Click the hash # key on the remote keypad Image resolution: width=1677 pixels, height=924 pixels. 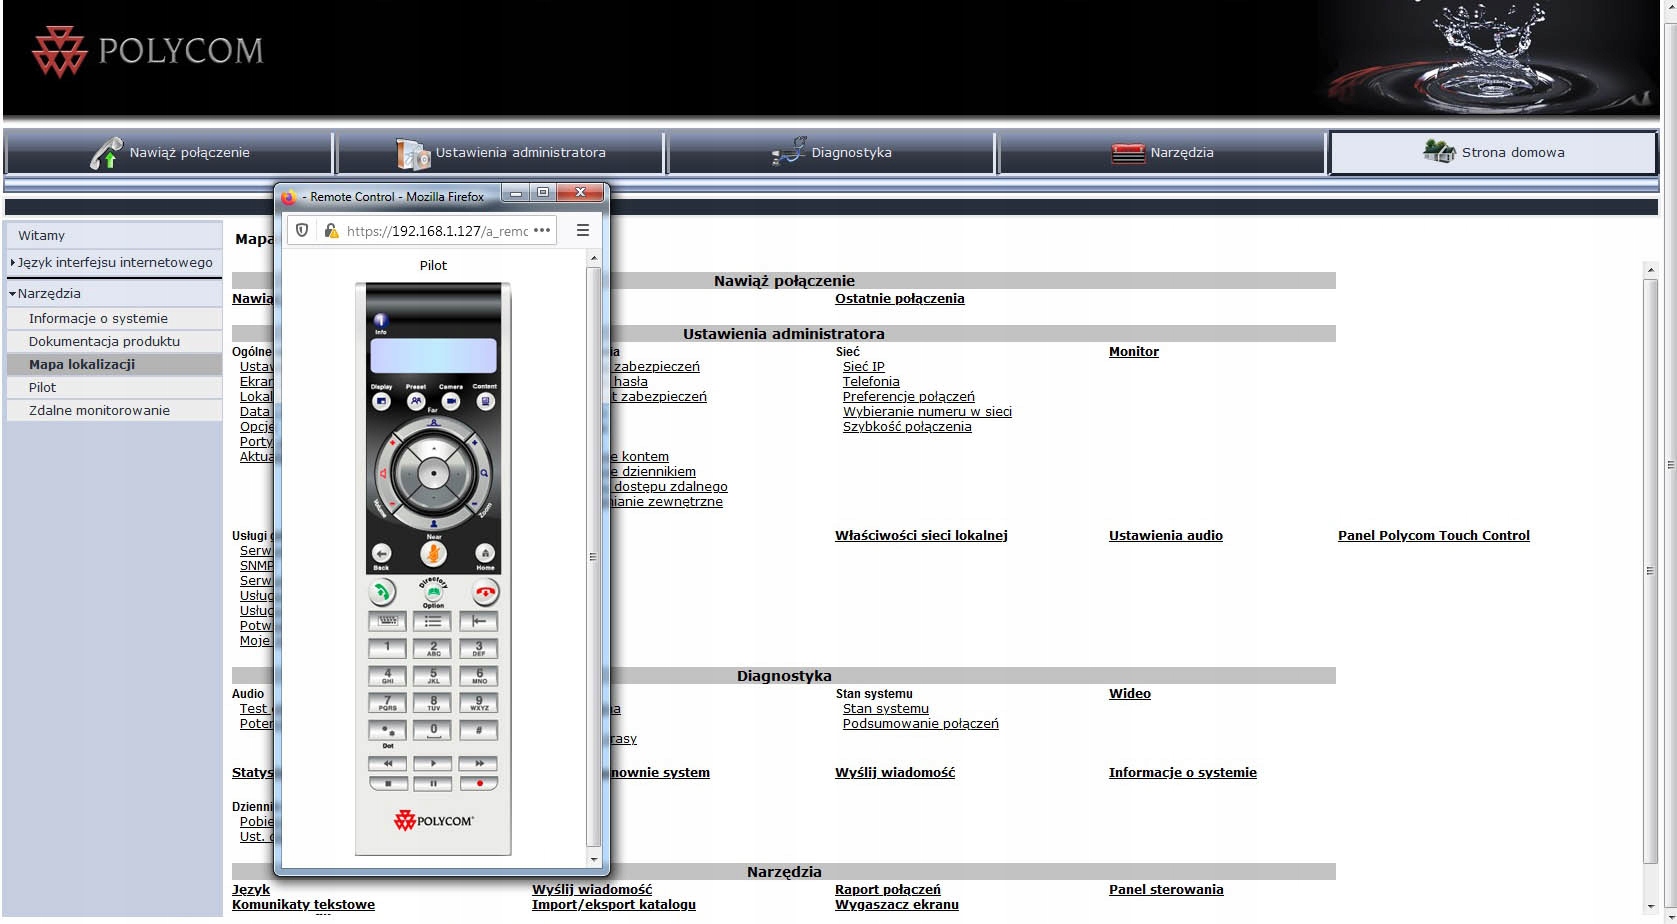tap(479, 730)
